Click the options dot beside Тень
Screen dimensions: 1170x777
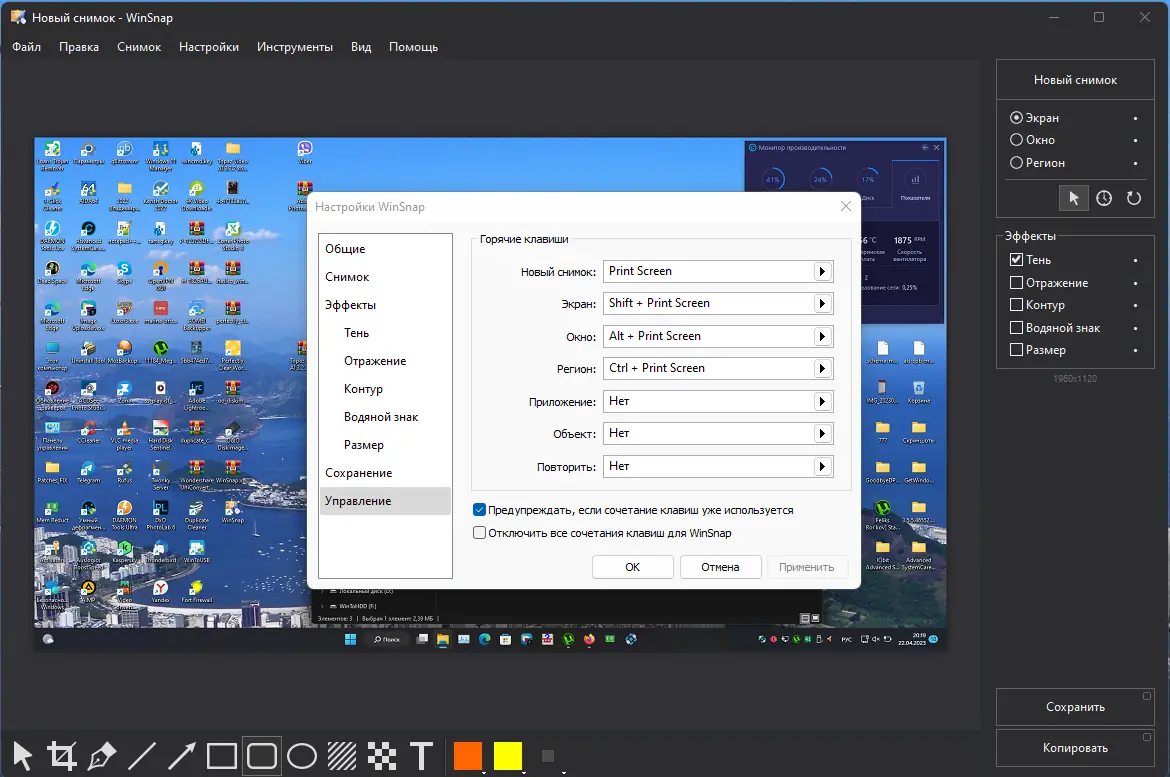(1136, 260)
